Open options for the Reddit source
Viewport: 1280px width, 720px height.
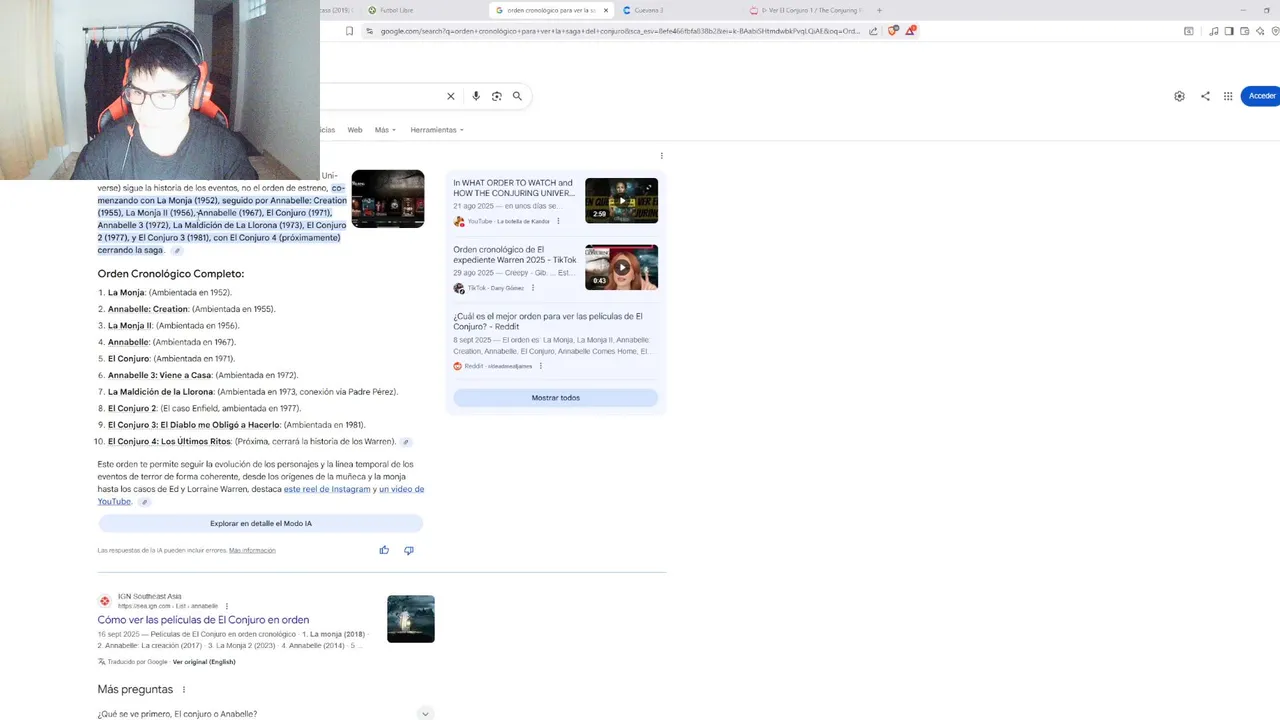point(541,366)
